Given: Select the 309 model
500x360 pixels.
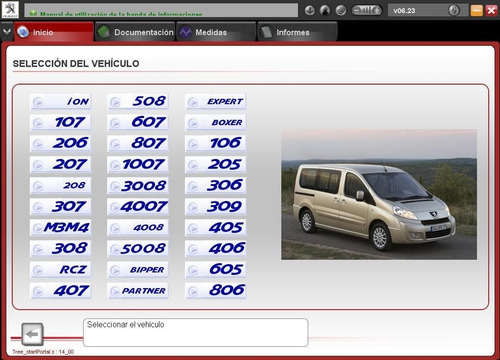Looking at the screenshot, I should pyautogui.click(x=216, y=207).
